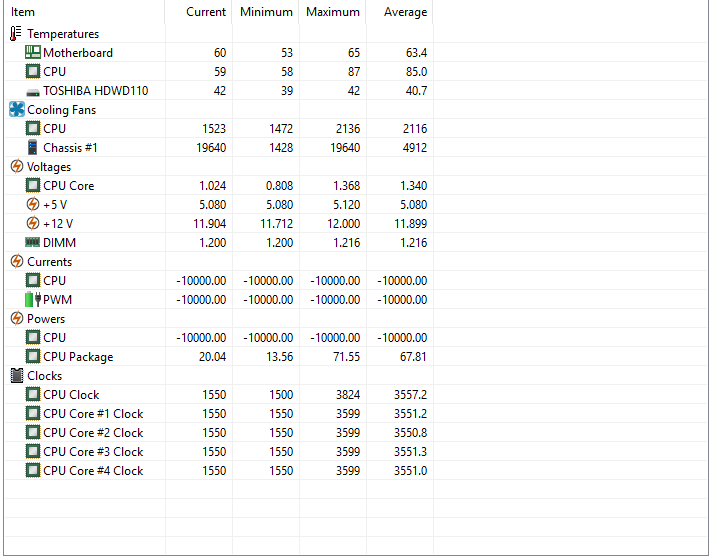Image resolution: width=711 pixels, height=556 pixels.
Task: Click CPU Core minimum value 0.808
Action: click(x=279, y=186)
